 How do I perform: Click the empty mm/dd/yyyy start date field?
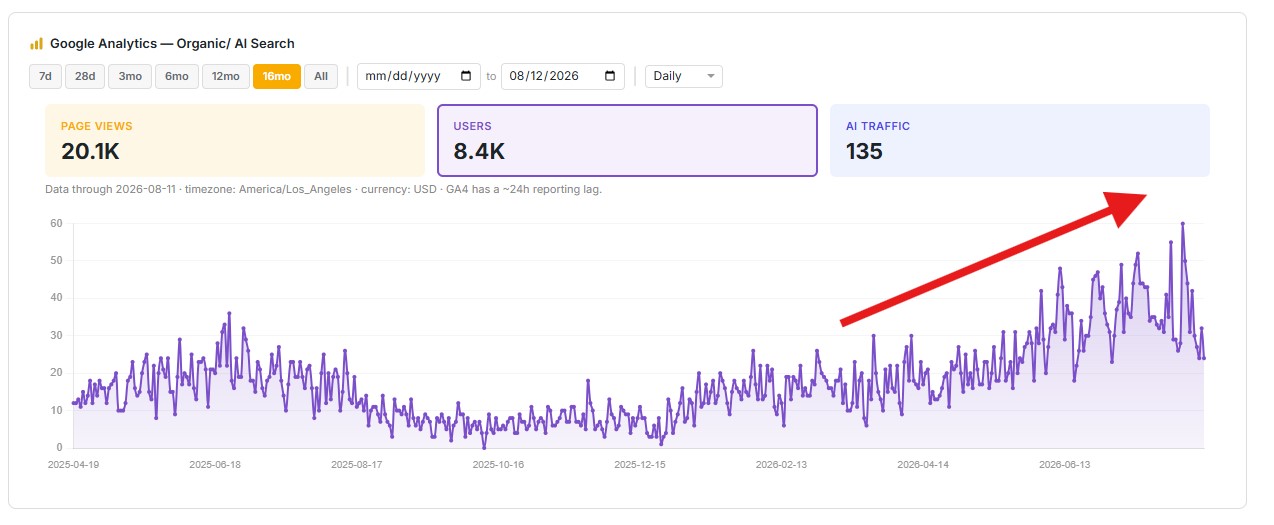pyautogui.click(x=419, y=76)
